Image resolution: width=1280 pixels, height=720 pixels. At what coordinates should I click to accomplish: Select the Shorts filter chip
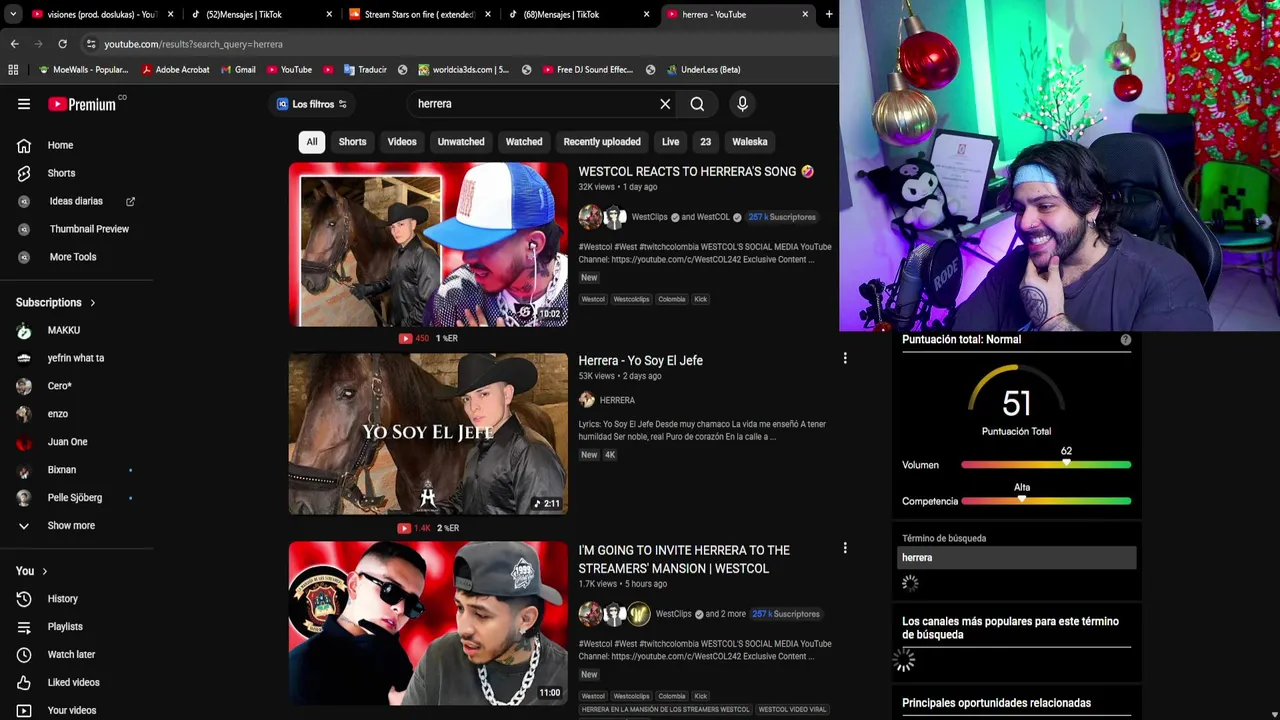tap(352, 142)
